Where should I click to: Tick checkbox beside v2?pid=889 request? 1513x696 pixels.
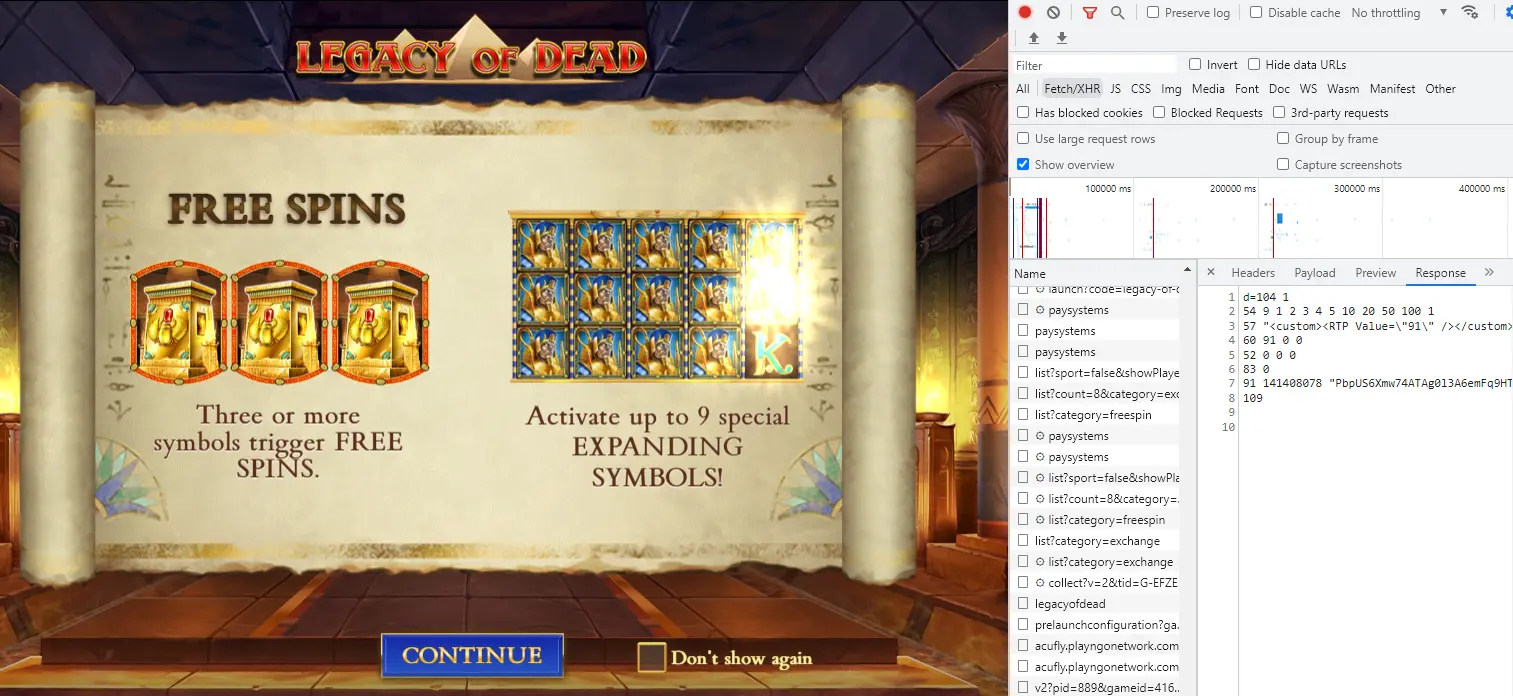[1023, 688]
